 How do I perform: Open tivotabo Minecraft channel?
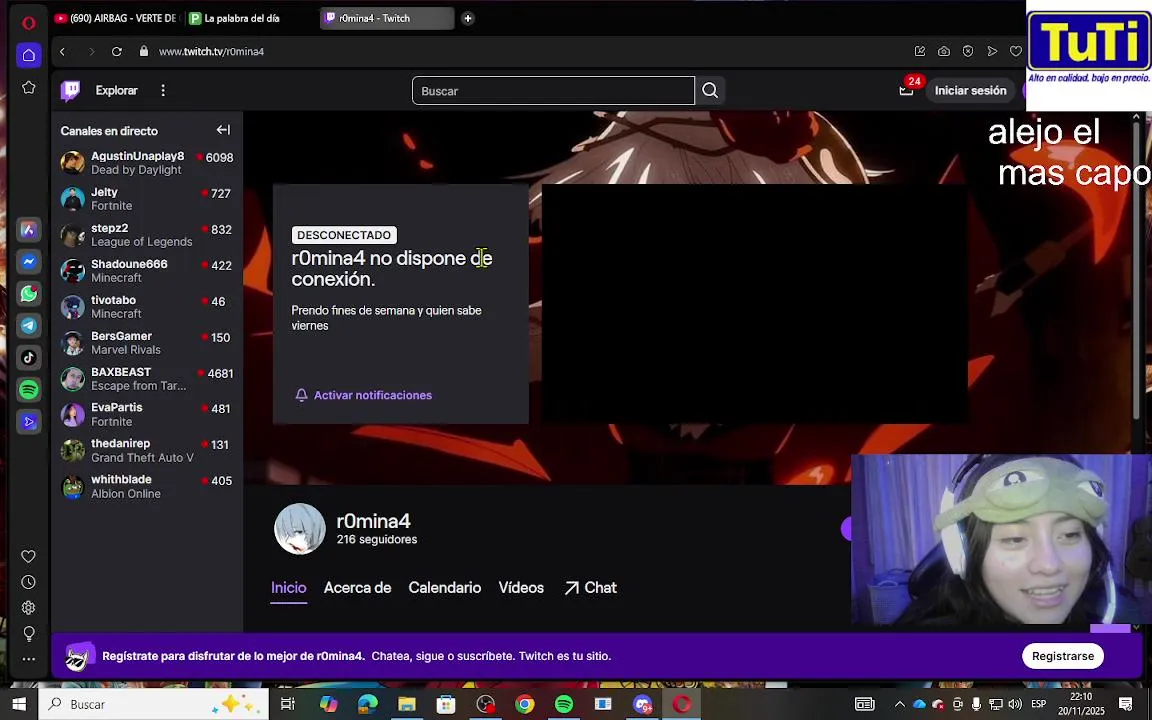[x=147, y=306]
